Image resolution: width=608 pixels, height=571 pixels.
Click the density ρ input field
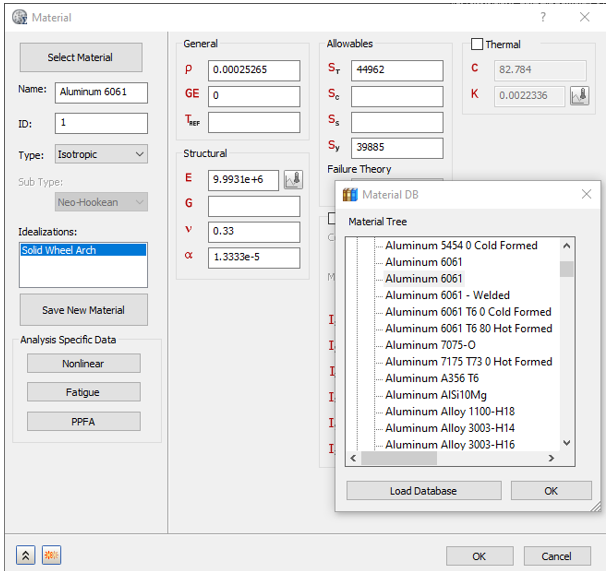254,71
